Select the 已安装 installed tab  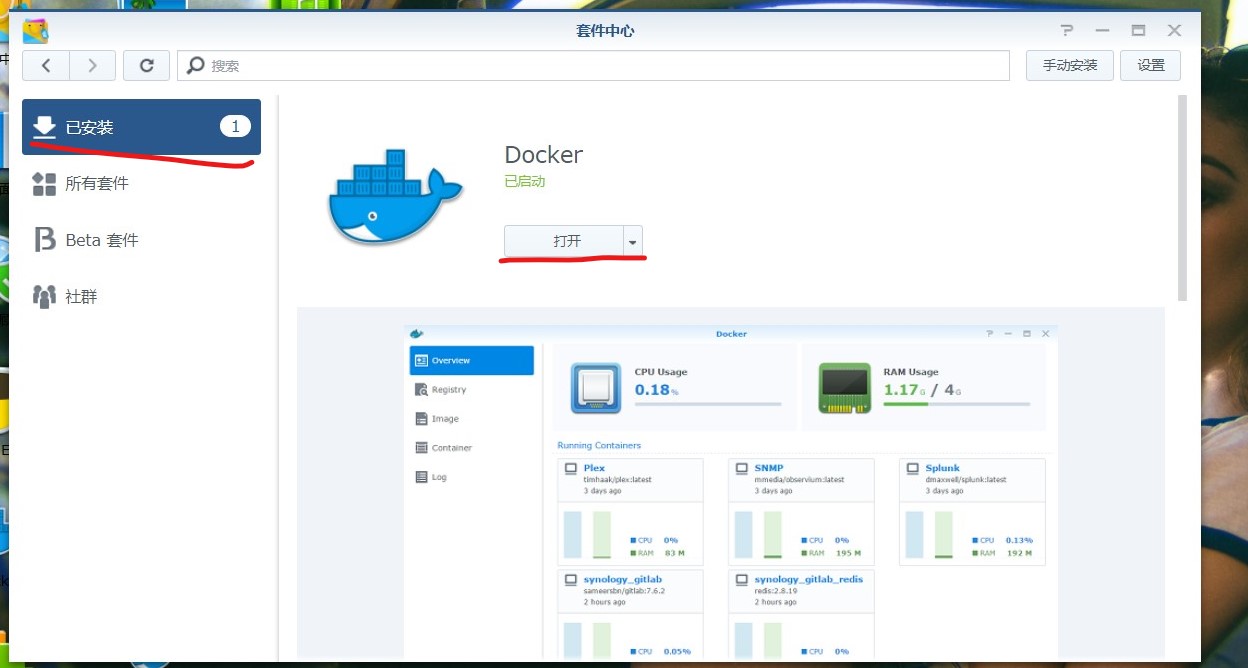pos(141,127)
